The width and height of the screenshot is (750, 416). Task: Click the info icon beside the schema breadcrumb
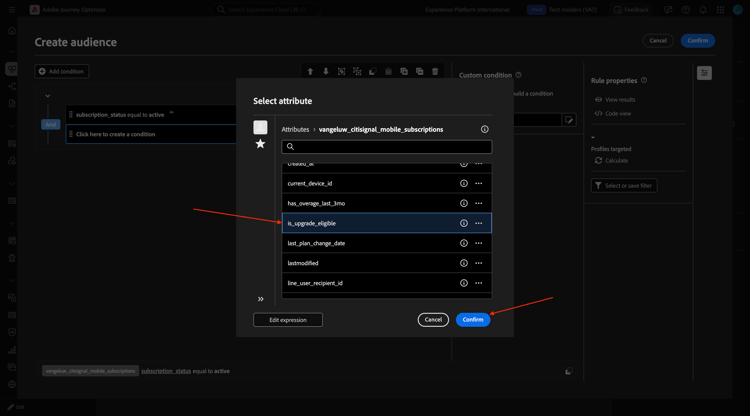point(484,129)
